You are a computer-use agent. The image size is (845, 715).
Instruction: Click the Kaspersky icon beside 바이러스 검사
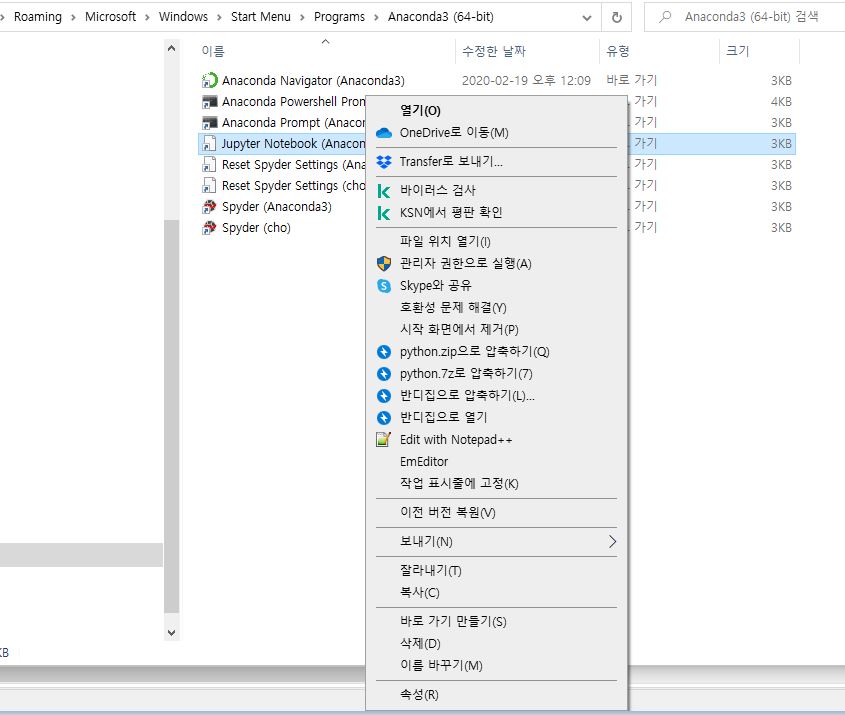[384, 191]
